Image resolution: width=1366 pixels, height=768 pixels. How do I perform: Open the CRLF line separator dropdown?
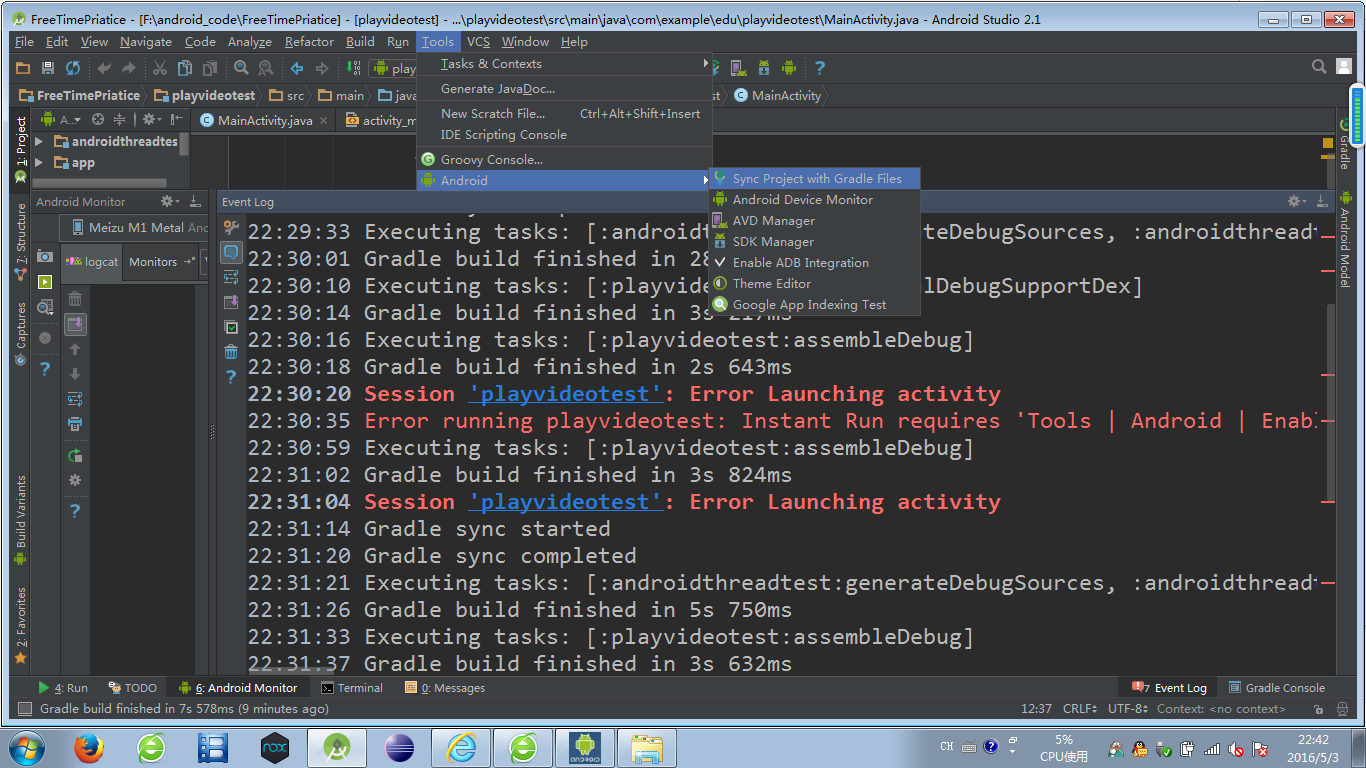tap(1080, 709)
